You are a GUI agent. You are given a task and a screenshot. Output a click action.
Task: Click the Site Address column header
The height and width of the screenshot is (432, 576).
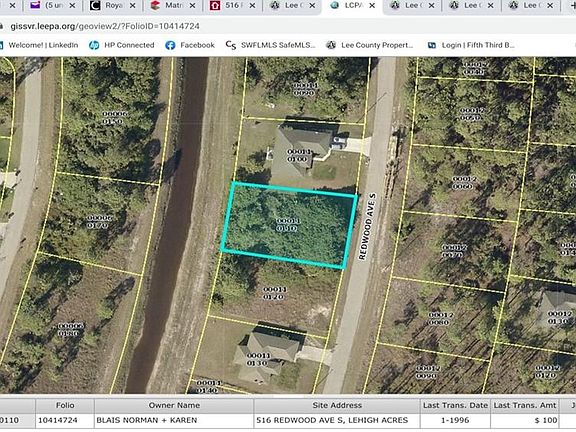point(337,406)
